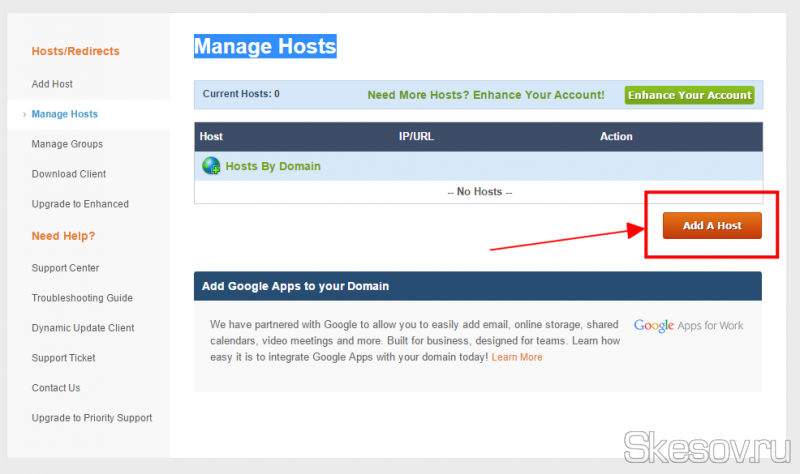The width and height of the screenshot is (800, 474).
Task: Open the Troubleshooting Guide link
Action: coord(82,298)
